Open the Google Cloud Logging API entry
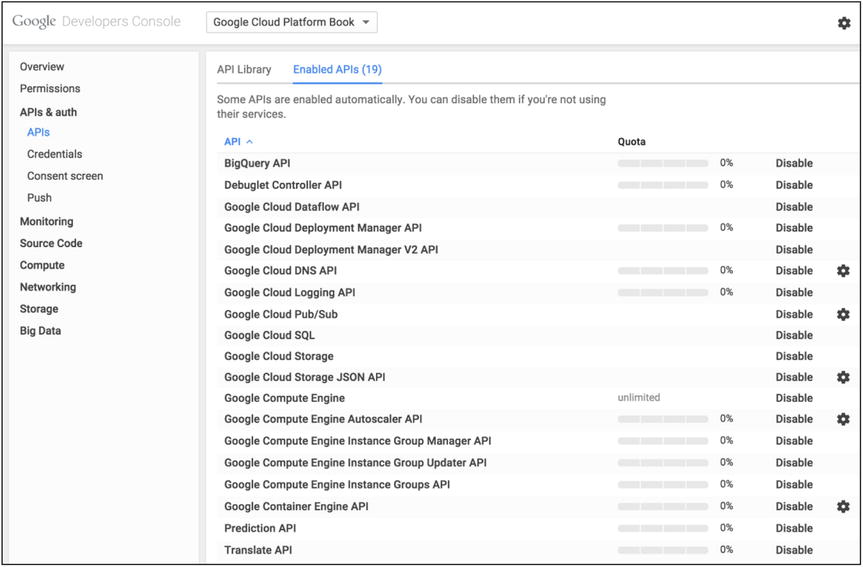Screen dimensions: 863x567 (x=290, y=292)
